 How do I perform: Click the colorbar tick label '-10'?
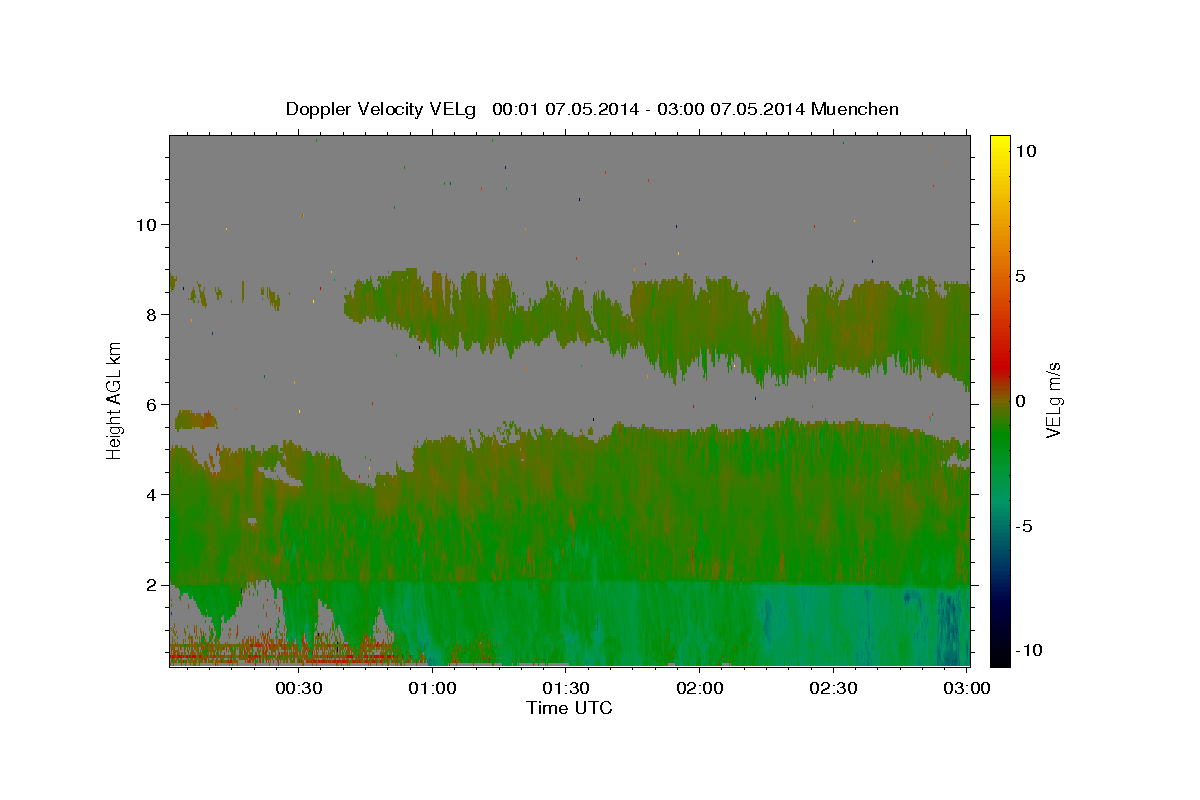[x=1027, y=650]
